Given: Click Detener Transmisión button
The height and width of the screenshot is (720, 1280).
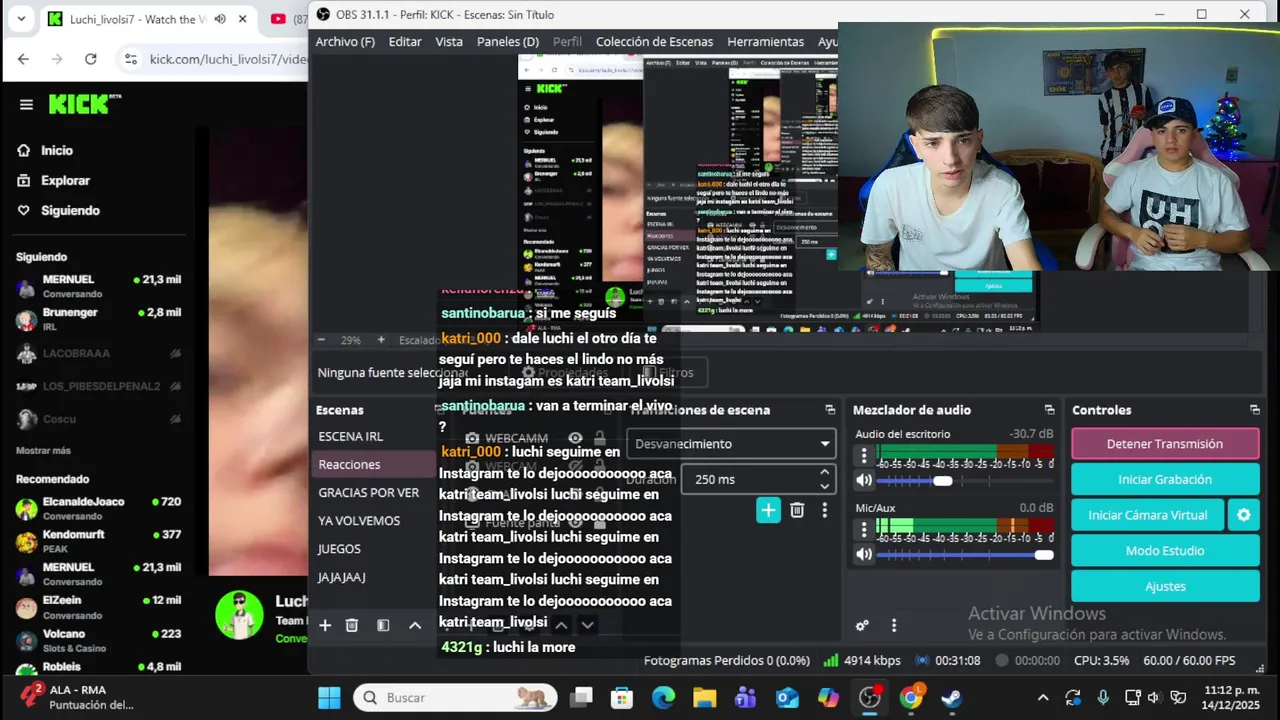Looking at the screenshot, I should [1165, 444].
